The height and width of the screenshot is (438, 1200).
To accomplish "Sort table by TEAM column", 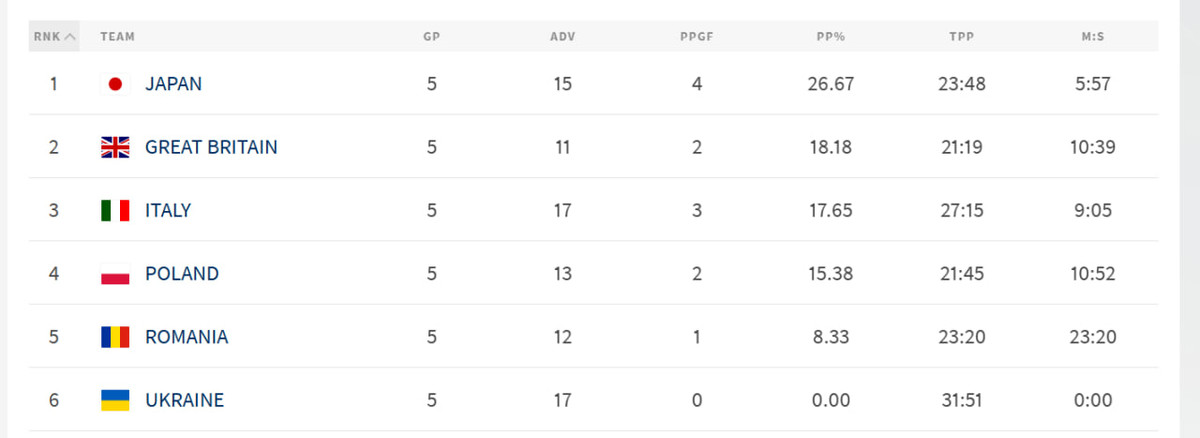I will tap(117, 37).
